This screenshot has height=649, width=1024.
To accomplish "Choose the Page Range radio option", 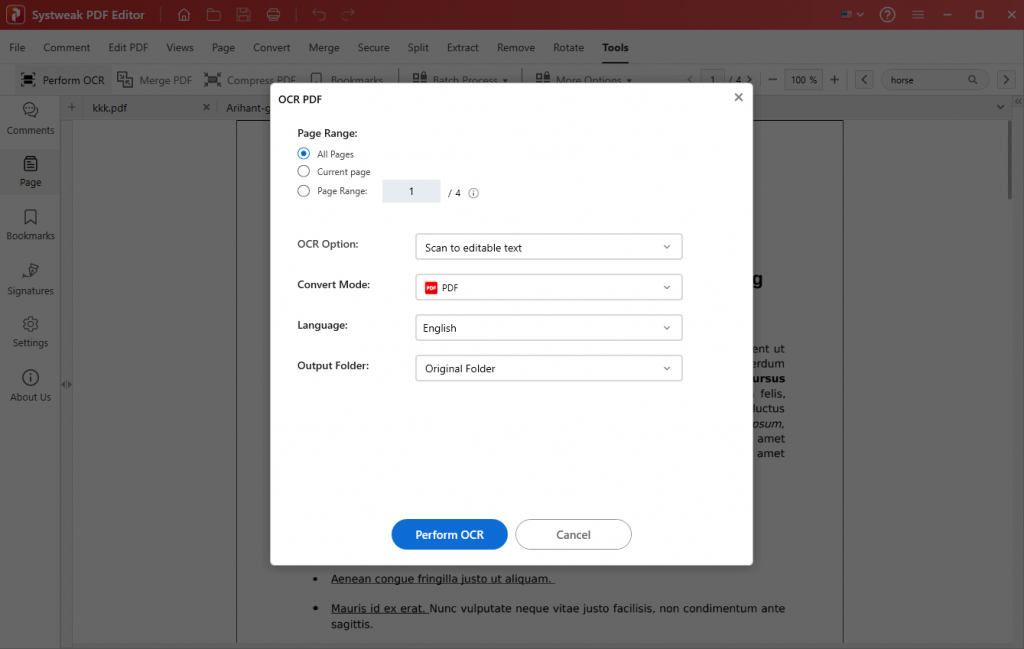I will (x=303, y=191).
